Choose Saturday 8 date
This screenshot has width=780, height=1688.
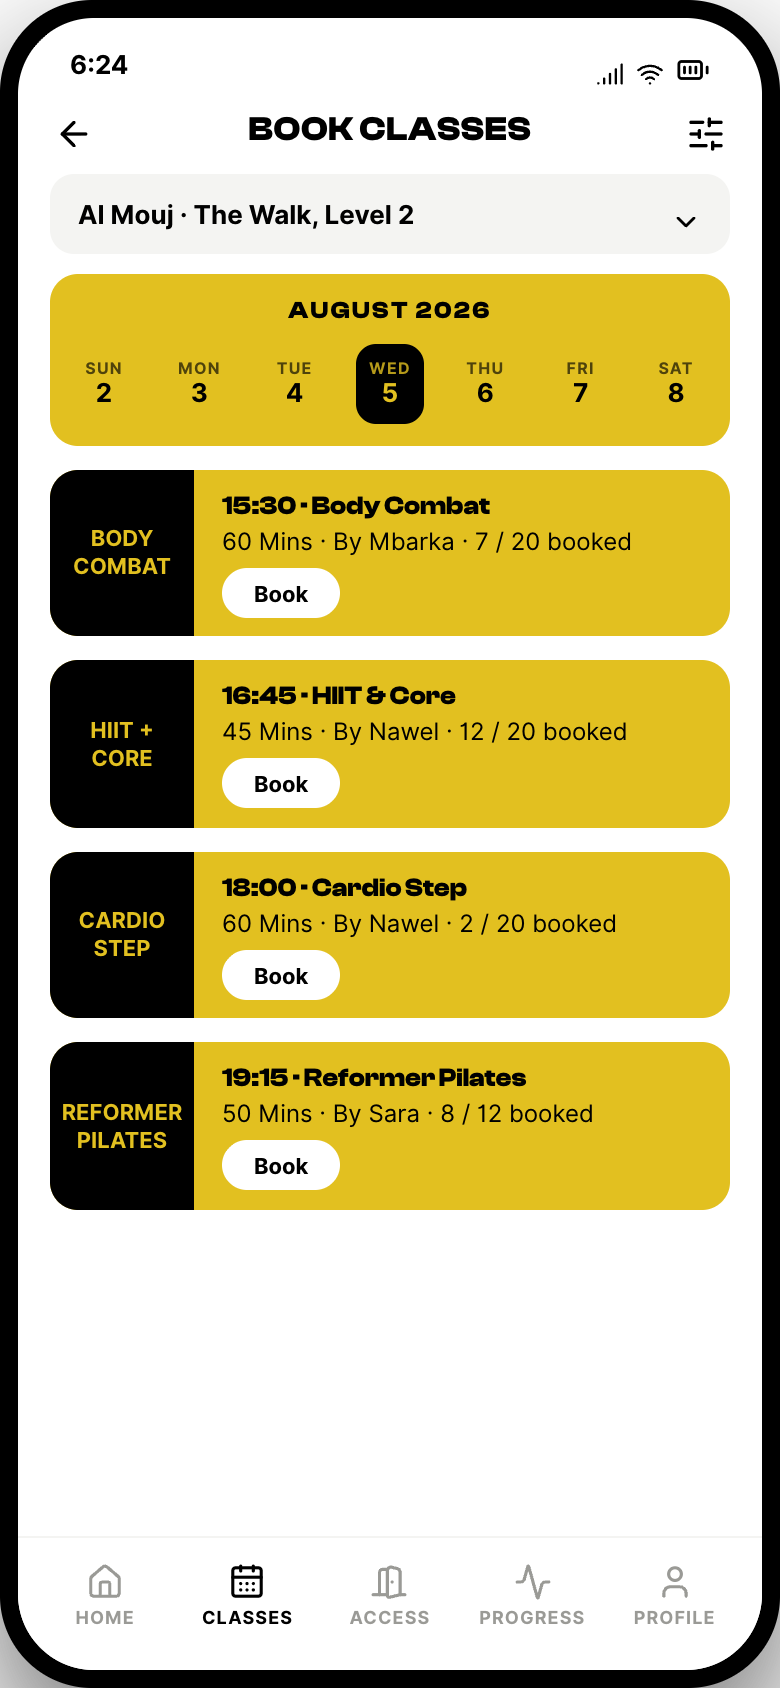pyautogui.click(x=676, y=384)
